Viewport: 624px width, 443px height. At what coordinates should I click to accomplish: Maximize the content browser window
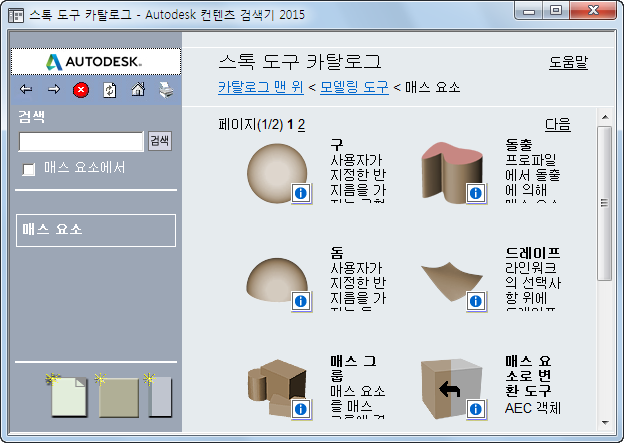click(x=556, y=11)
